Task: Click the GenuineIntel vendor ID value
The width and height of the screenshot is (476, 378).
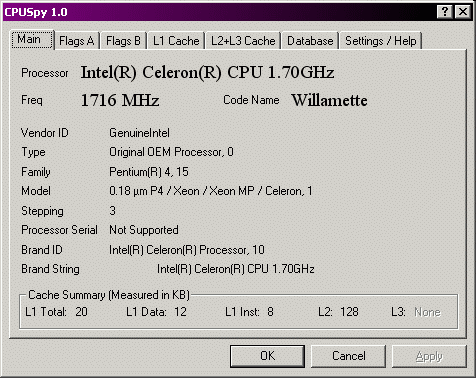Action: click(139, 133)
